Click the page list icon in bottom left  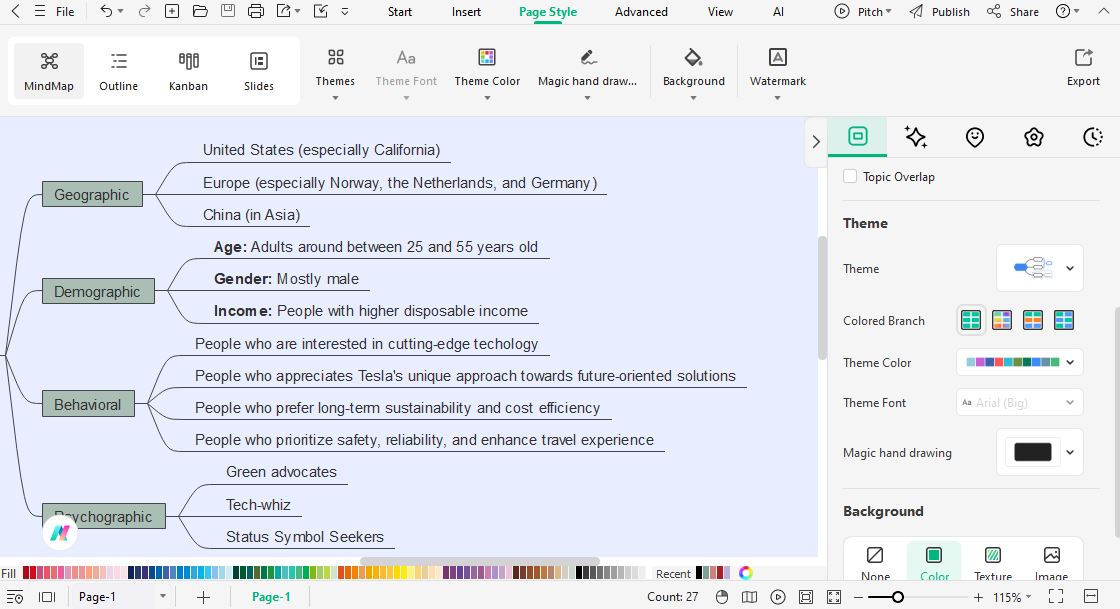tap(14, 597)
